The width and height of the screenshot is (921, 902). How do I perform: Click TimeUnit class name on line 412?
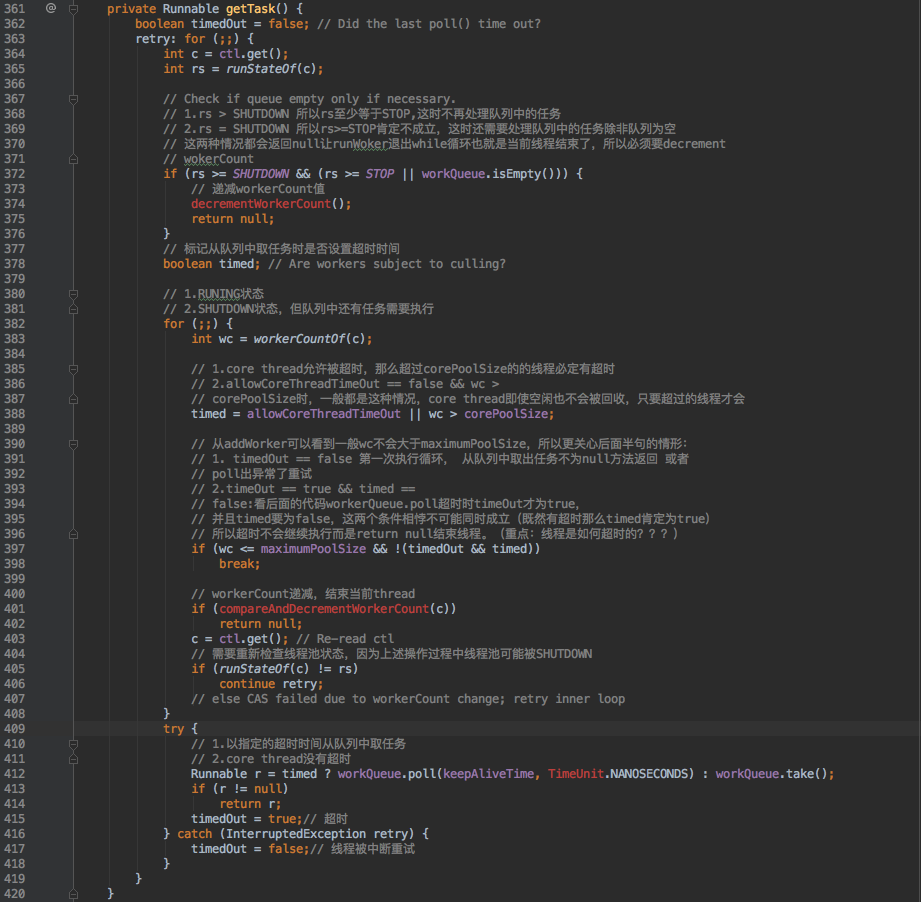pos(576,774)
